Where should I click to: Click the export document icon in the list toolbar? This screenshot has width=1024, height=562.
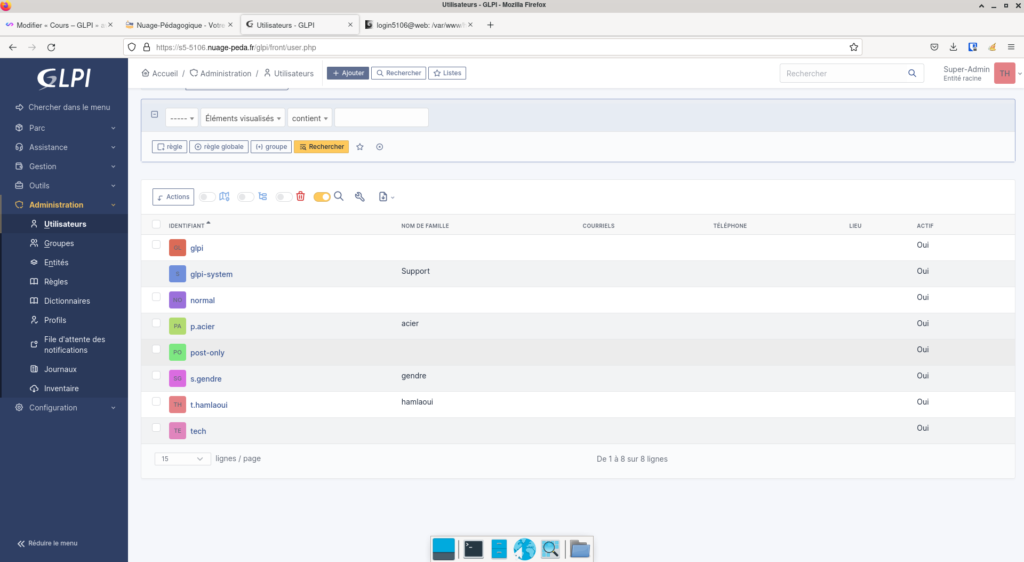click(383, 196)
